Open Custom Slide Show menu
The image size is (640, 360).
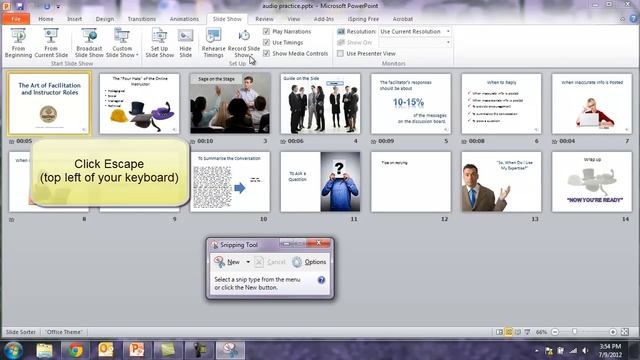click(122, 43)
